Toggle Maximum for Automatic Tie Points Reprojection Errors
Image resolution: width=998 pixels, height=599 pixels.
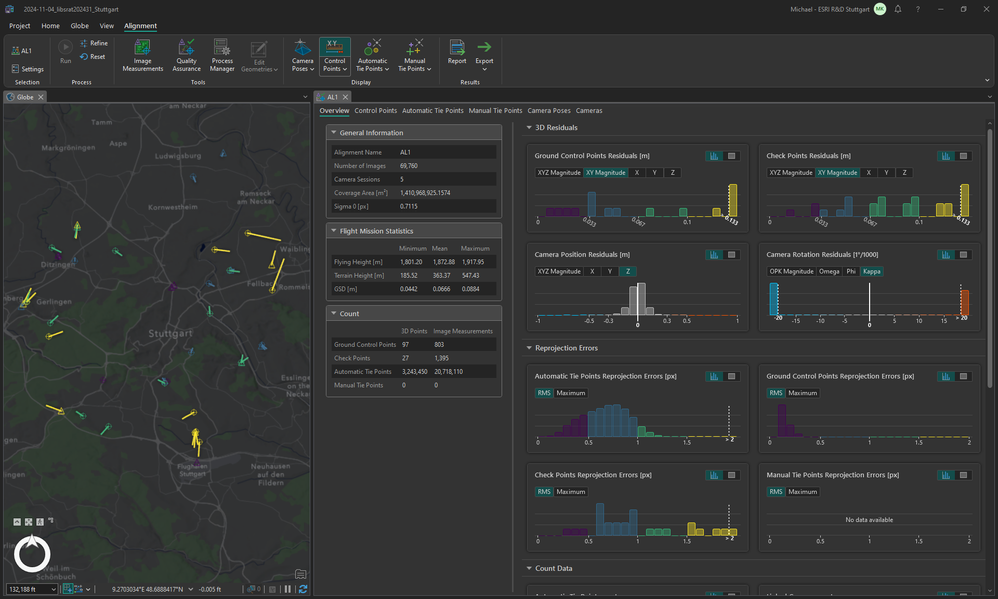click(570, 393)
